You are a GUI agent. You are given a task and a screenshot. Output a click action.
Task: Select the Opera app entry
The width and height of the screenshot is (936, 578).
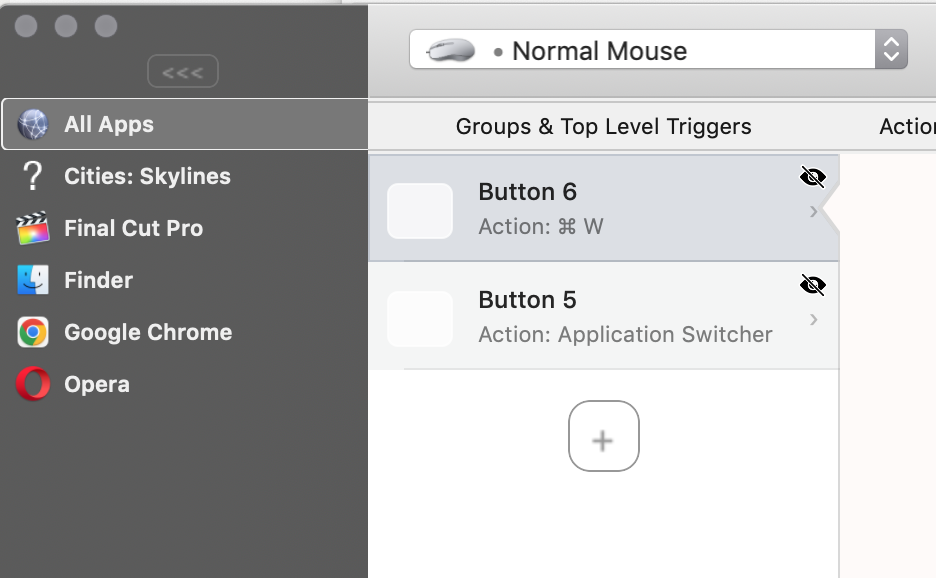coord(97,385)
